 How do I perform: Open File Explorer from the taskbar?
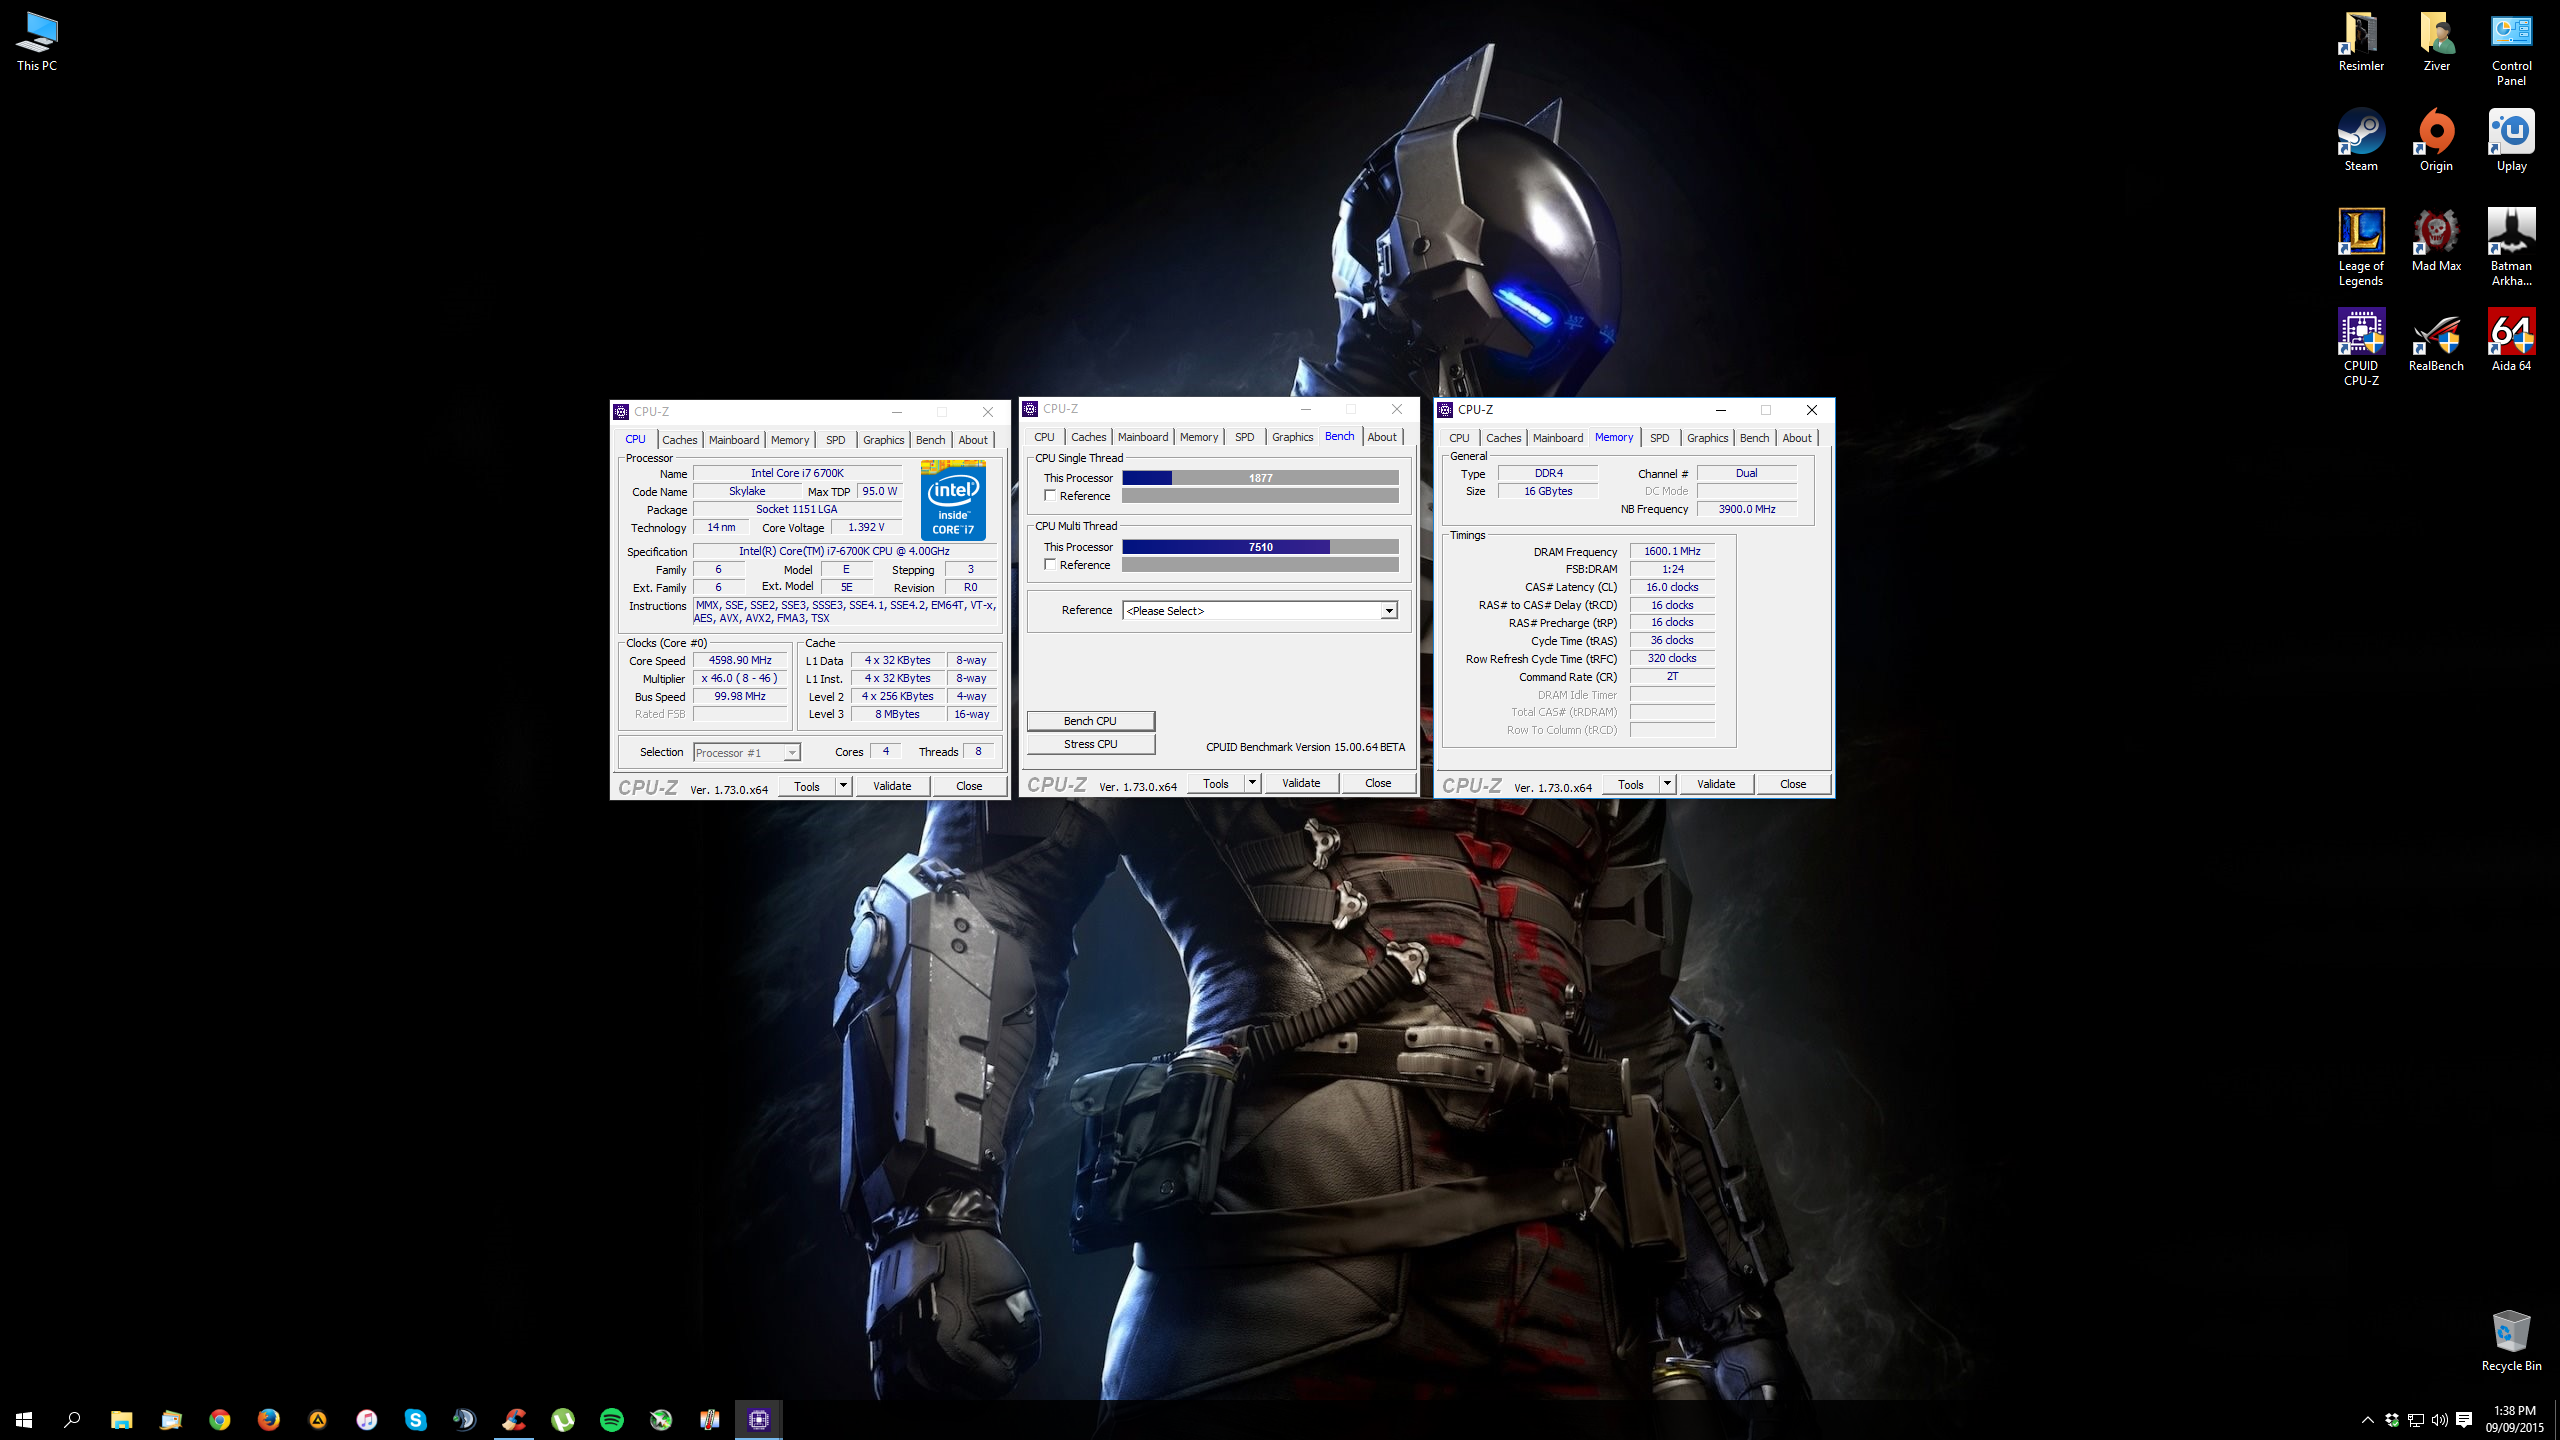(x=122, y=1419)
